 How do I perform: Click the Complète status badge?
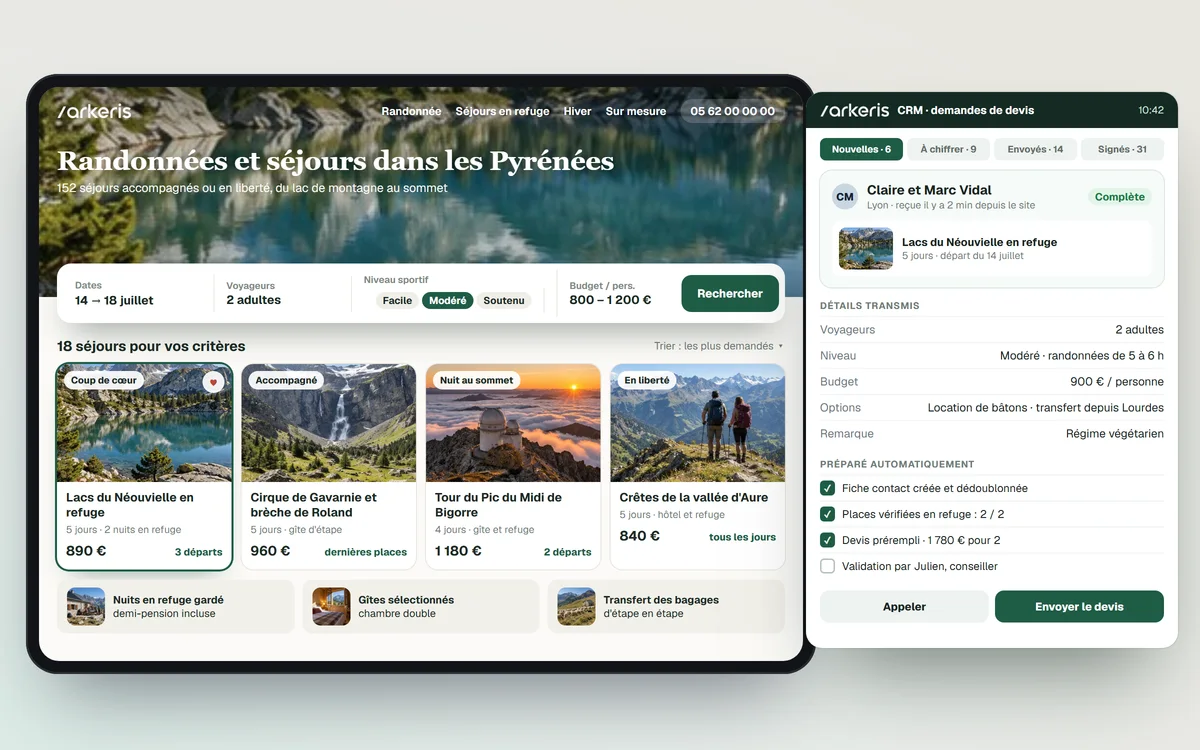pos(1119,197)
